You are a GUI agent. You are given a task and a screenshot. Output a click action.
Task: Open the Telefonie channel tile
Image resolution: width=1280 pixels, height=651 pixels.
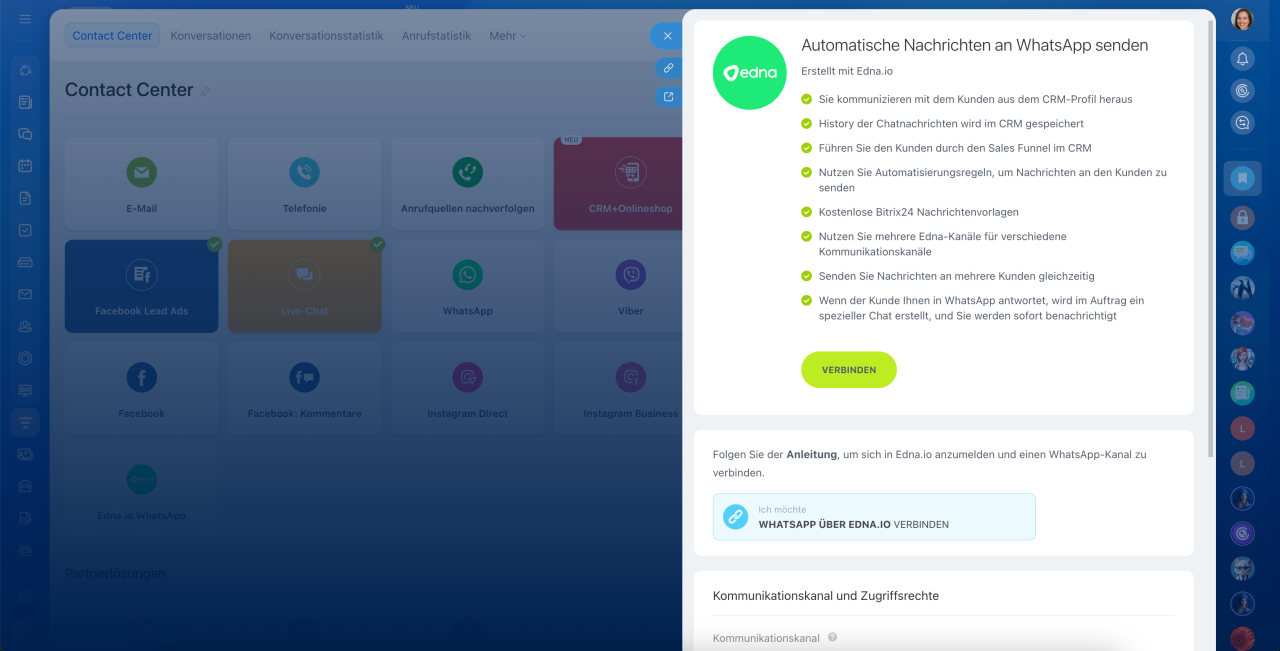coord(304,183)
